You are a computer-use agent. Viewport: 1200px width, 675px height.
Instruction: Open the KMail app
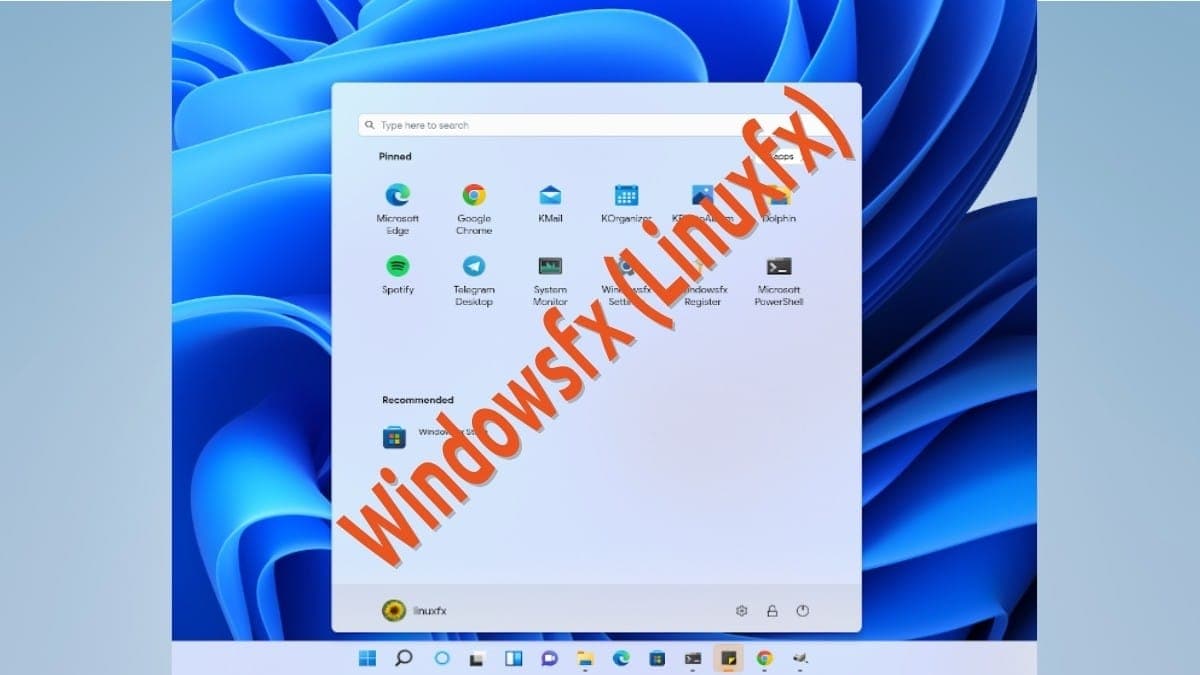[x=550, y=195]
